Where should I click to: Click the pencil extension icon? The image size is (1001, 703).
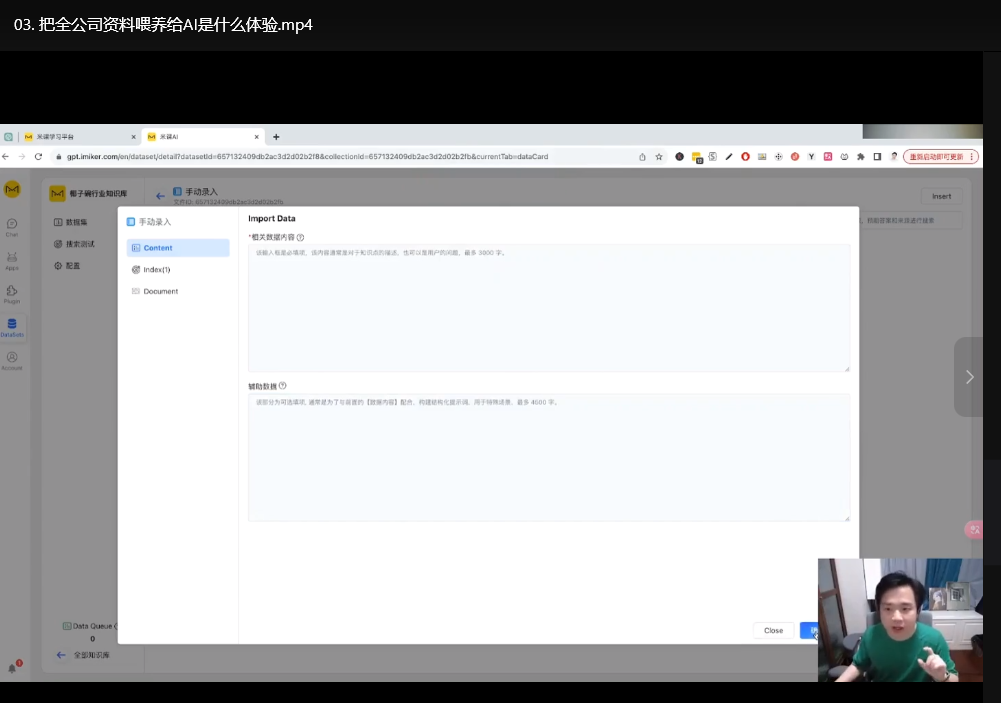[x=728, y=156]
